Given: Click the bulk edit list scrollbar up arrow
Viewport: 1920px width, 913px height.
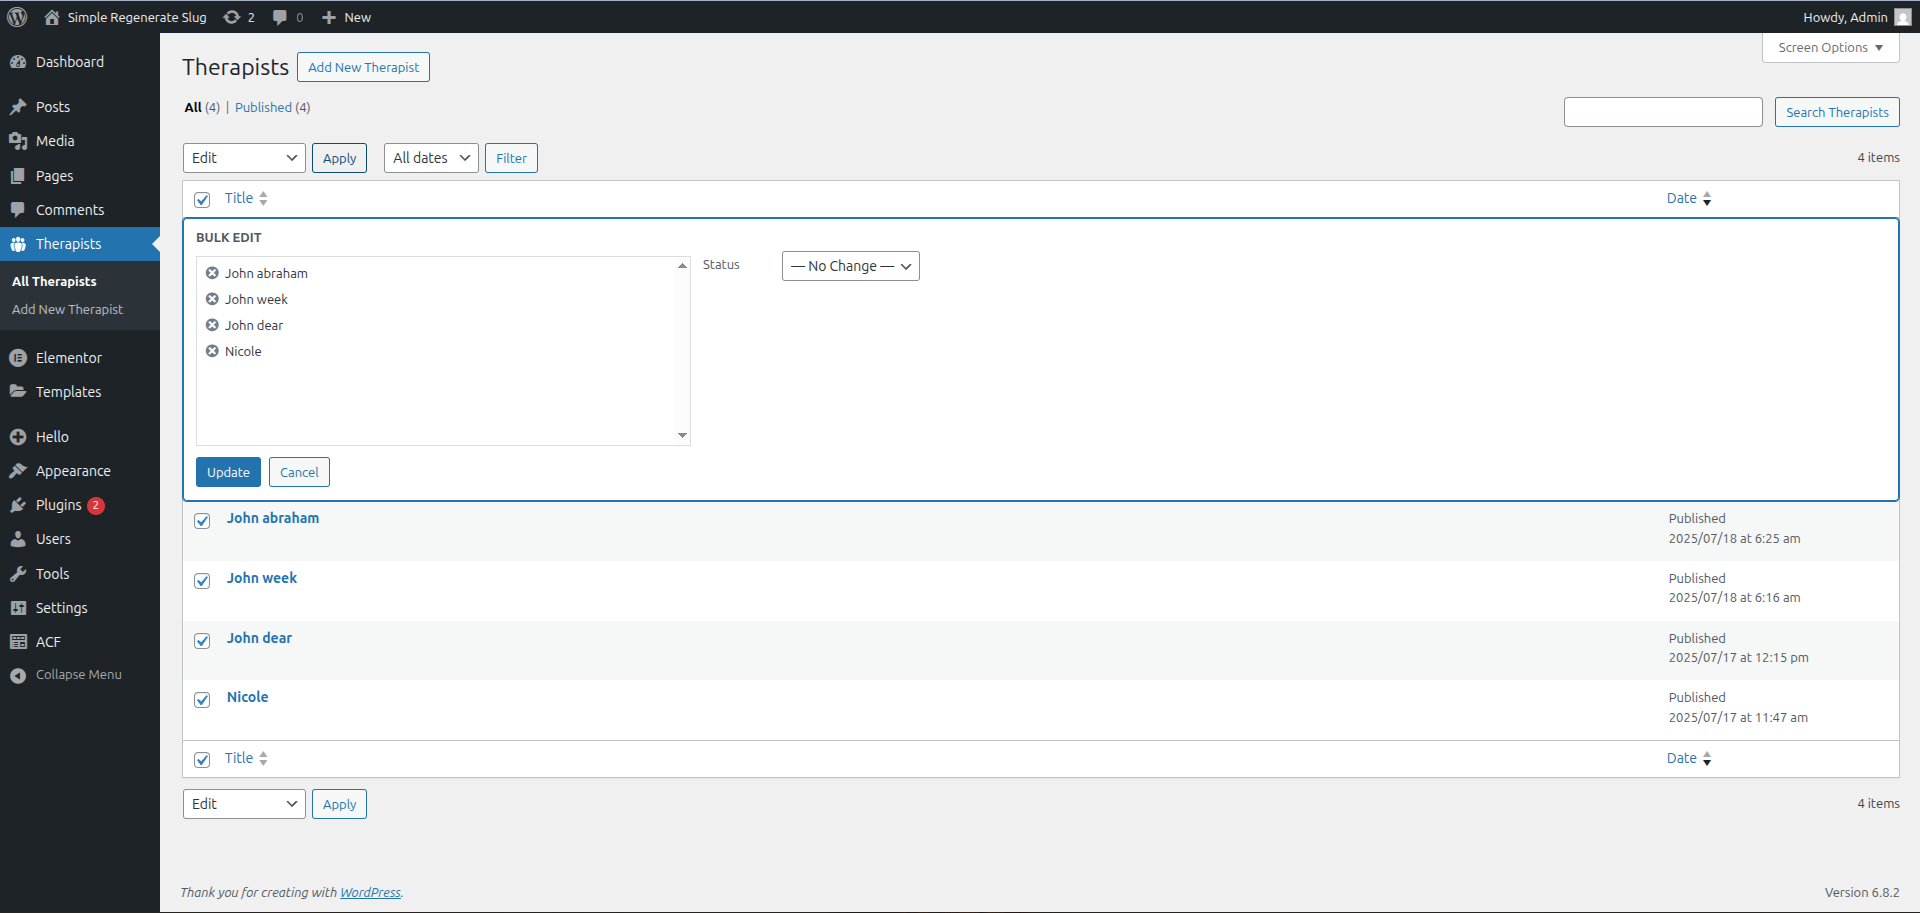Looking at the screenshot, I should point(682,265).
